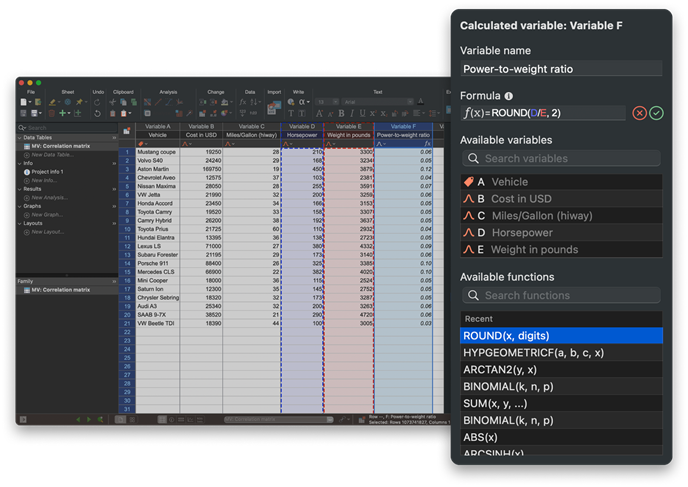This screenshot has height=487, width=688.
Task: Click New Analysis link
Action: click(x=48, y=197)
